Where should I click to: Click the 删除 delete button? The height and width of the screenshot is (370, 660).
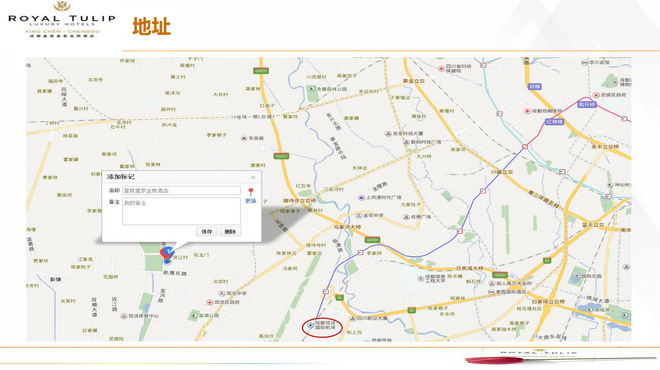[230, 232]
